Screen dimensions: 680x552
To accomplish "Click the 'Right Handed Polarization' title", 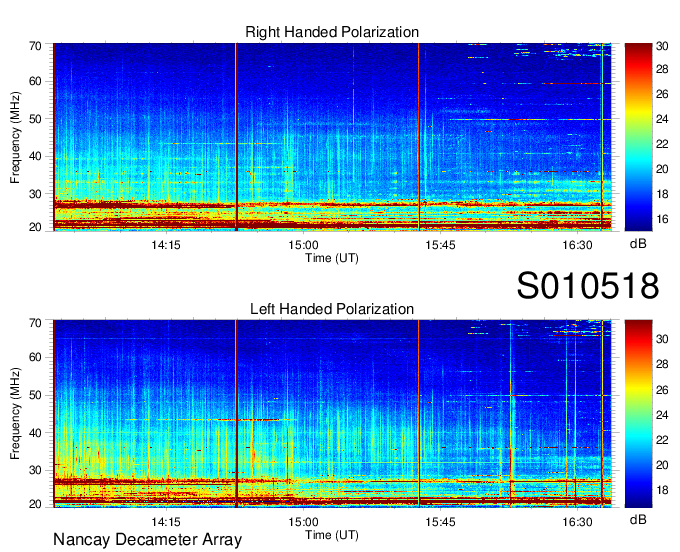I will [332, 32].
